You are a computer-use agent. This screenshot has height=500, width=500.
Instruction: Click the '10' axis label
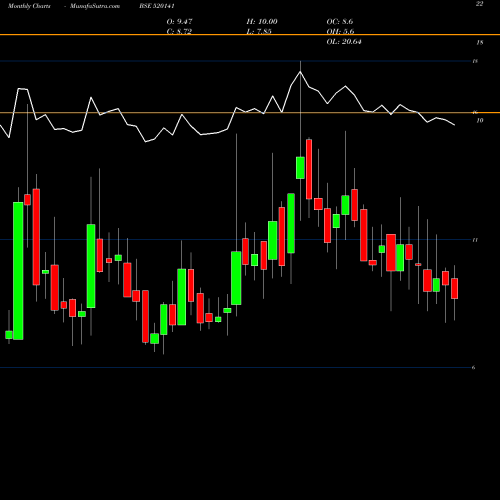[479, 121]
